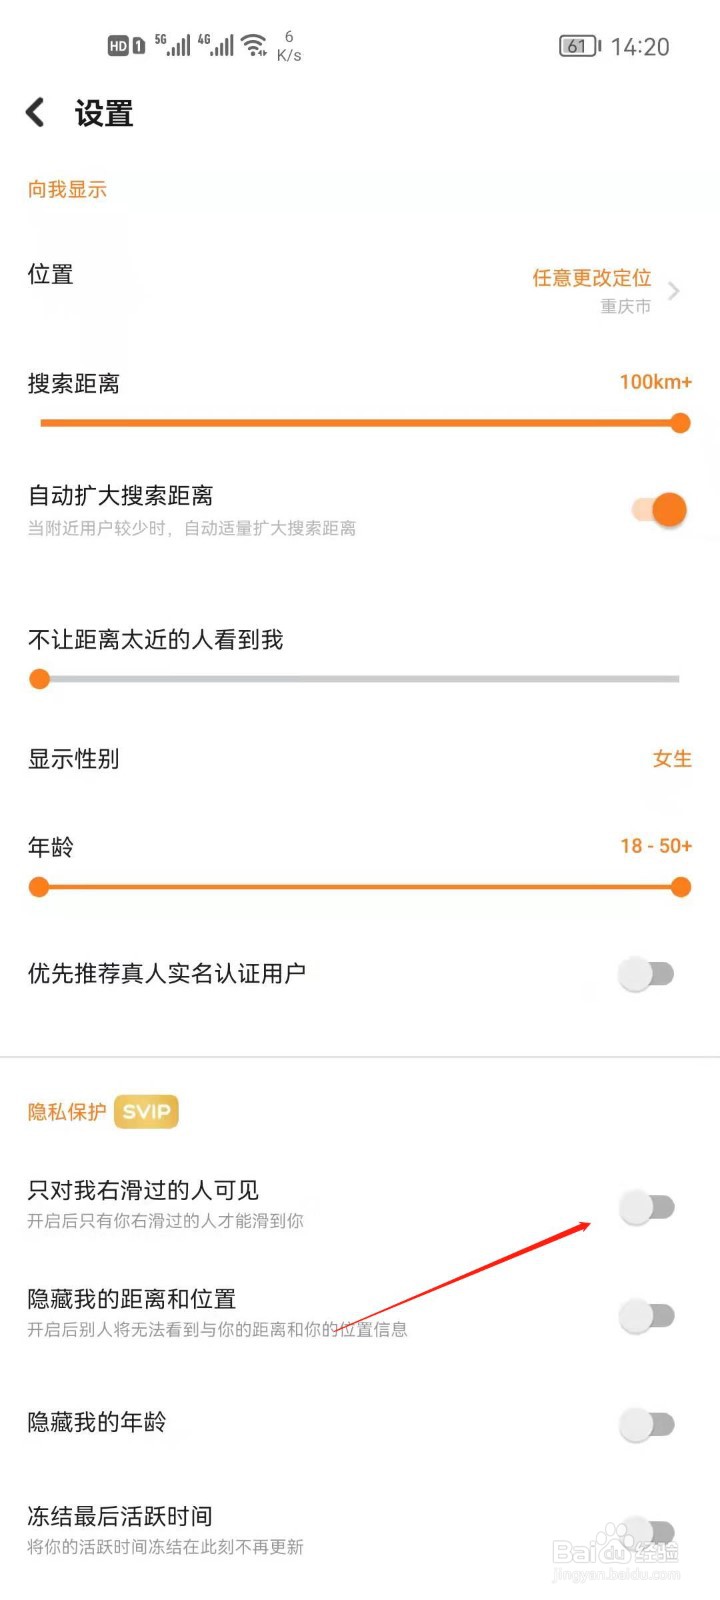Tap the WiFi icon in status bar
Viewport: 720px width, 1600px height.
point(255,45)
